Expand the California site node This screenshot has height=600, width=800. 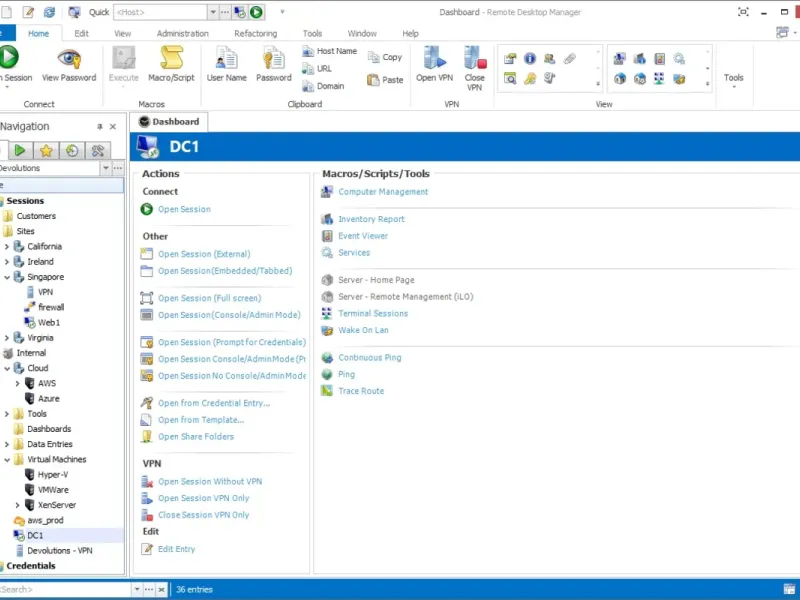pyautogui.click(x=7, y=246)
